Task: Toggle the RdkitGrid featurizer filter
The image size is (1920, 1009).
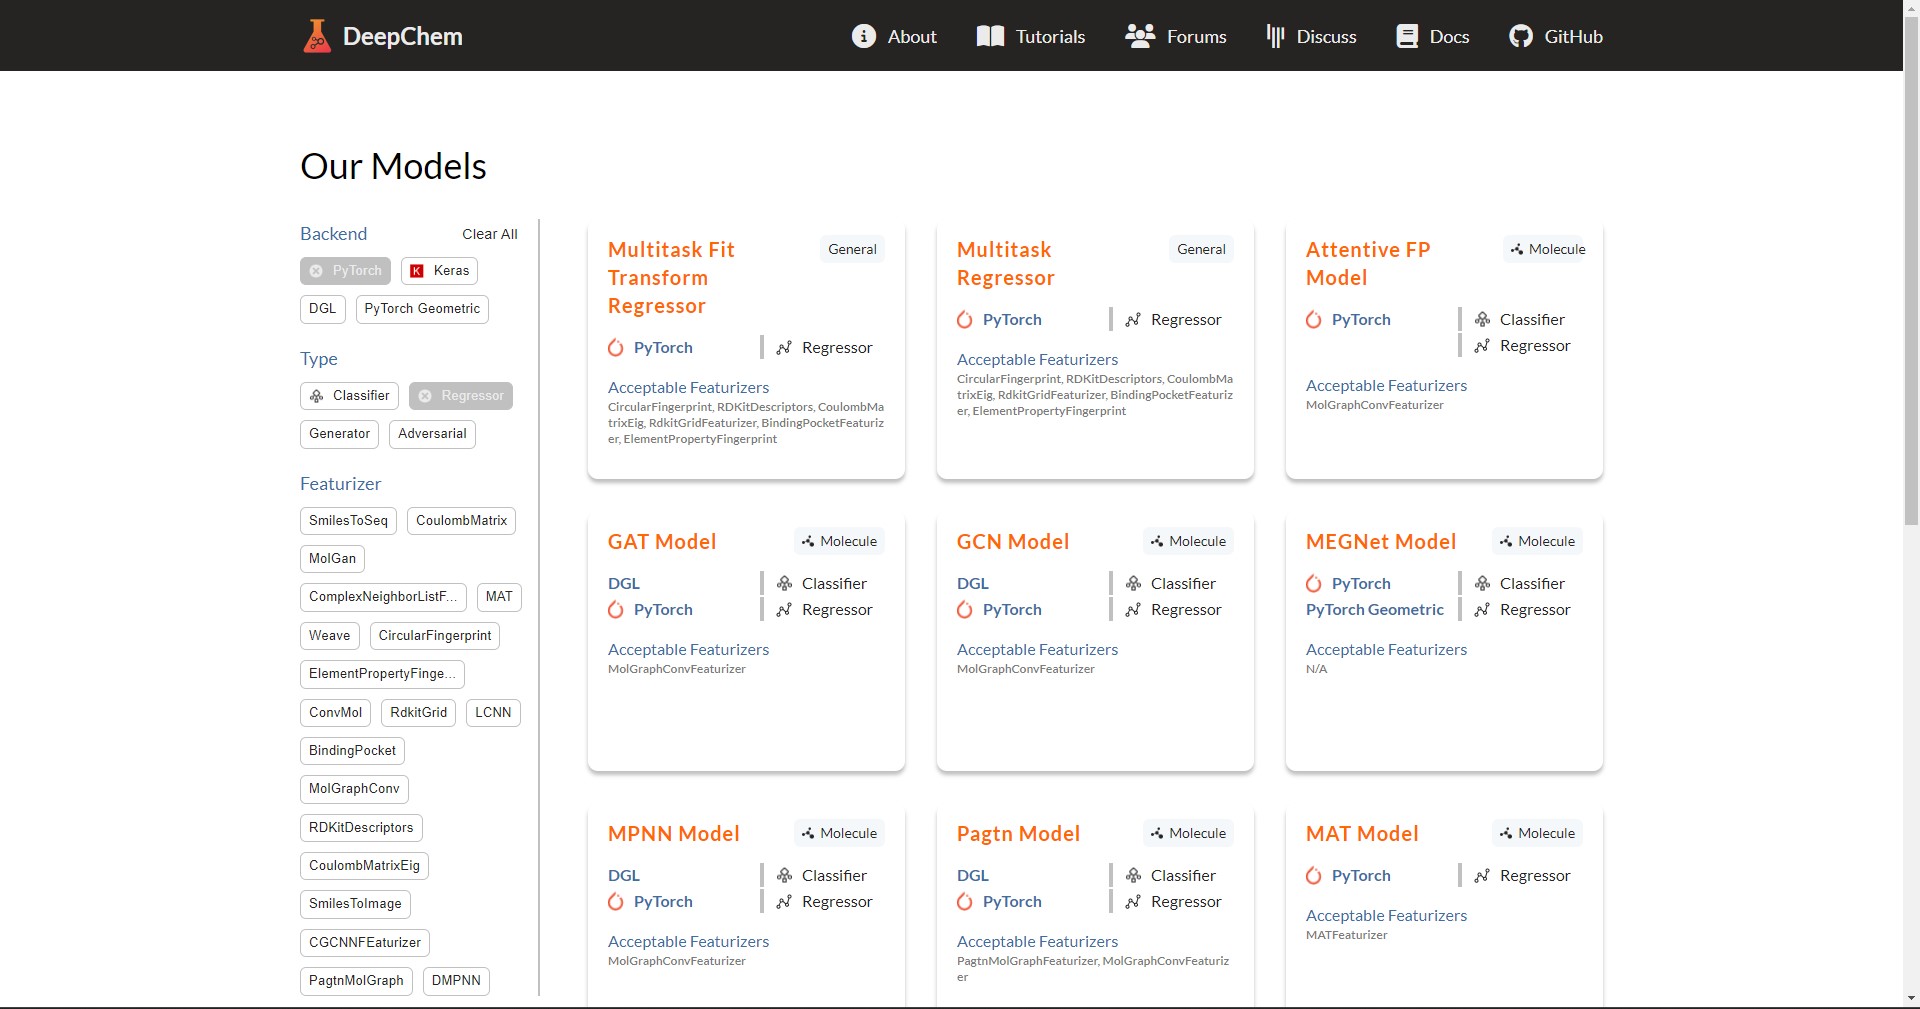Action: click(419, 713)
